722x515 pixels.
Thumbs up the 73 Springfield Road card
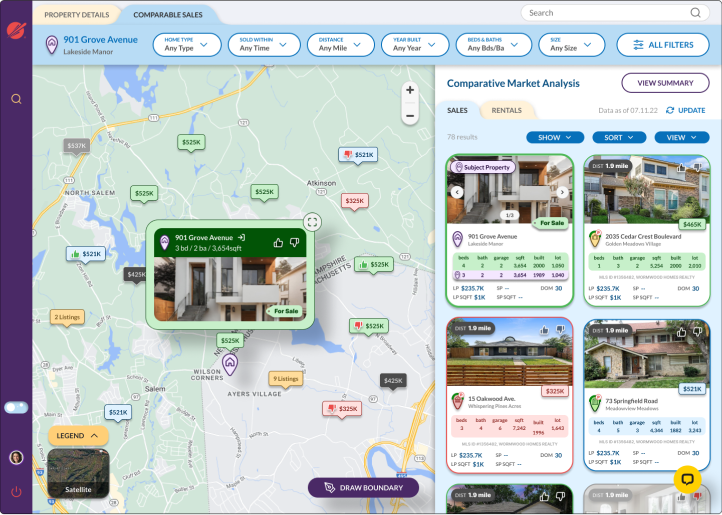pos(681,332)
